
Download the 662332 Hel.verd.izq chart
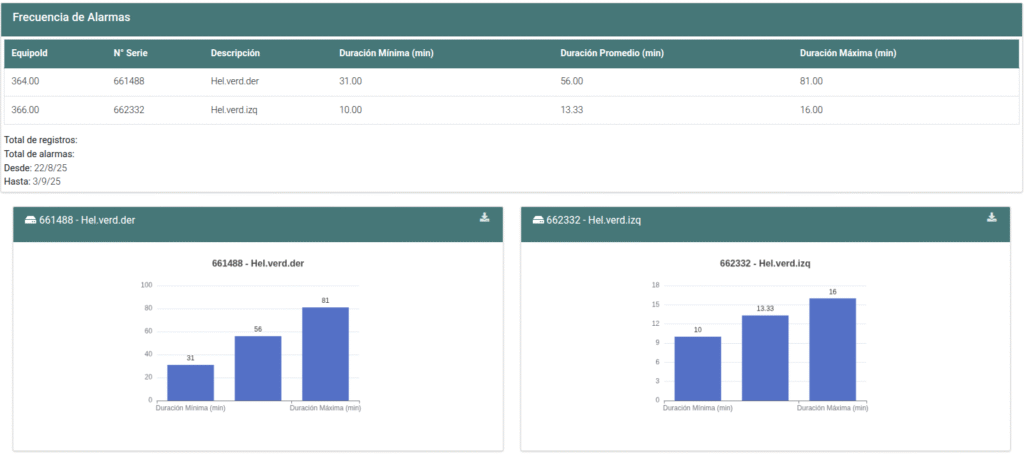pos(992,218)
